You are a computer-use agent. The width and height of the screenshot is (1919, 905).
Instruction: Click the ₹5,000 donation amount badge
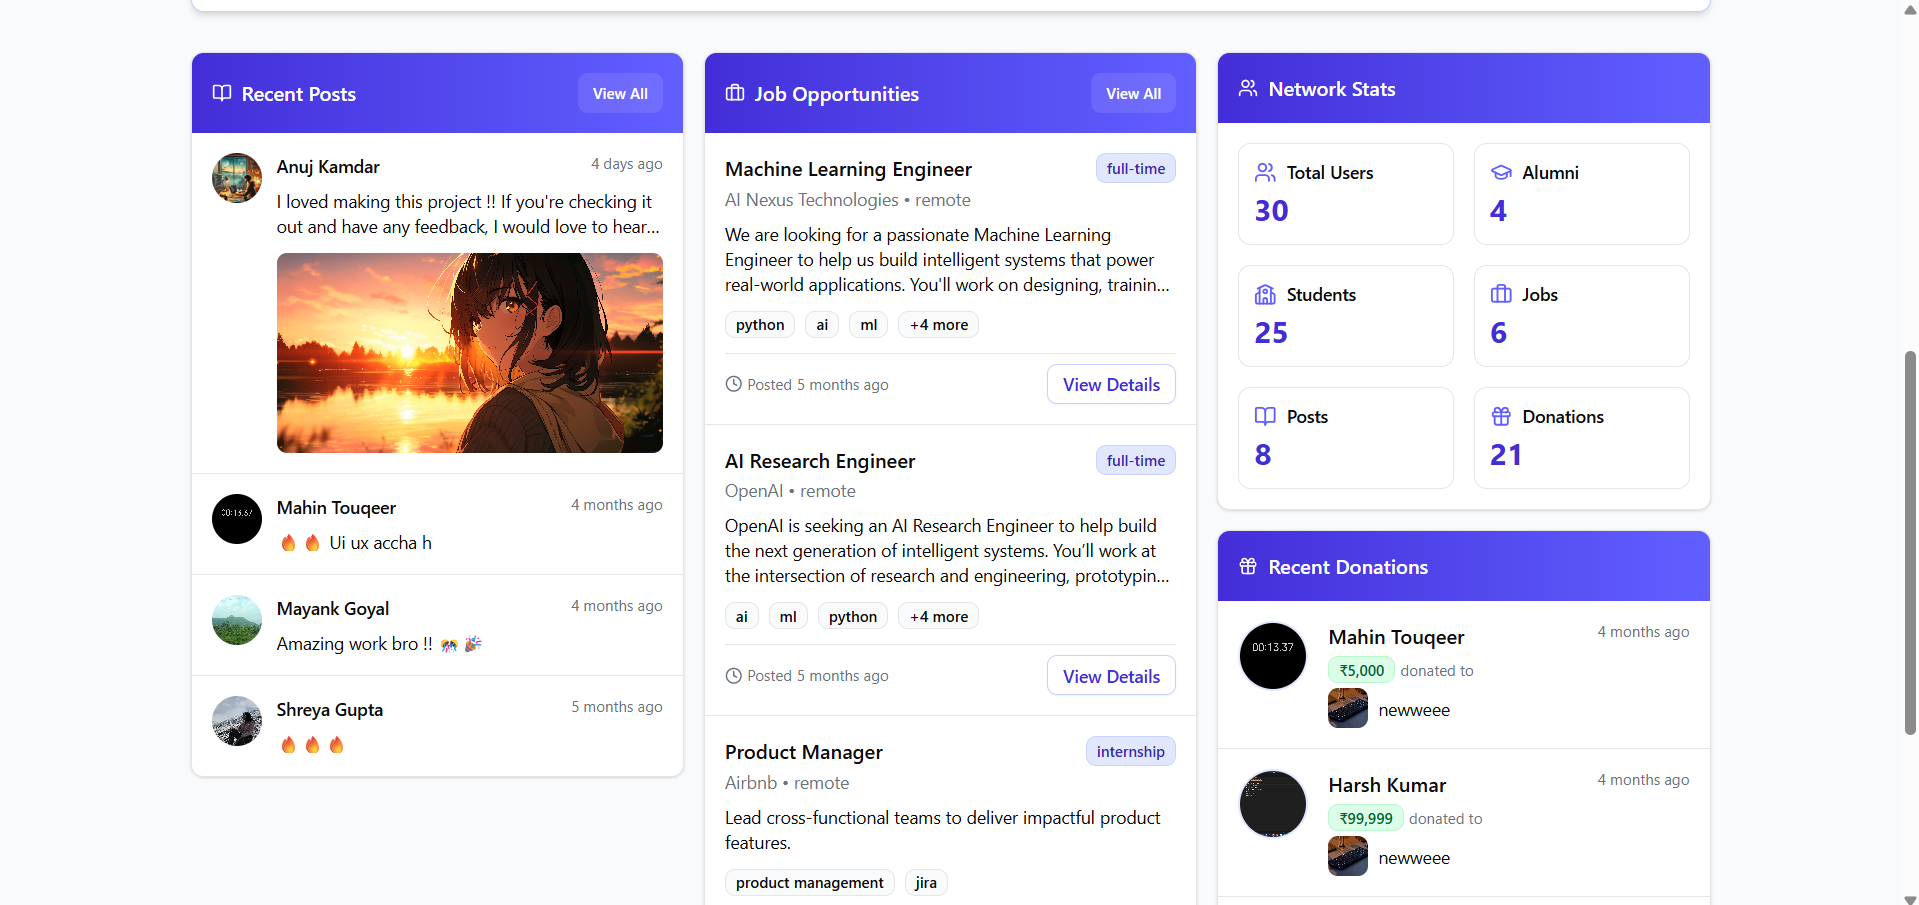point(1361,671)
